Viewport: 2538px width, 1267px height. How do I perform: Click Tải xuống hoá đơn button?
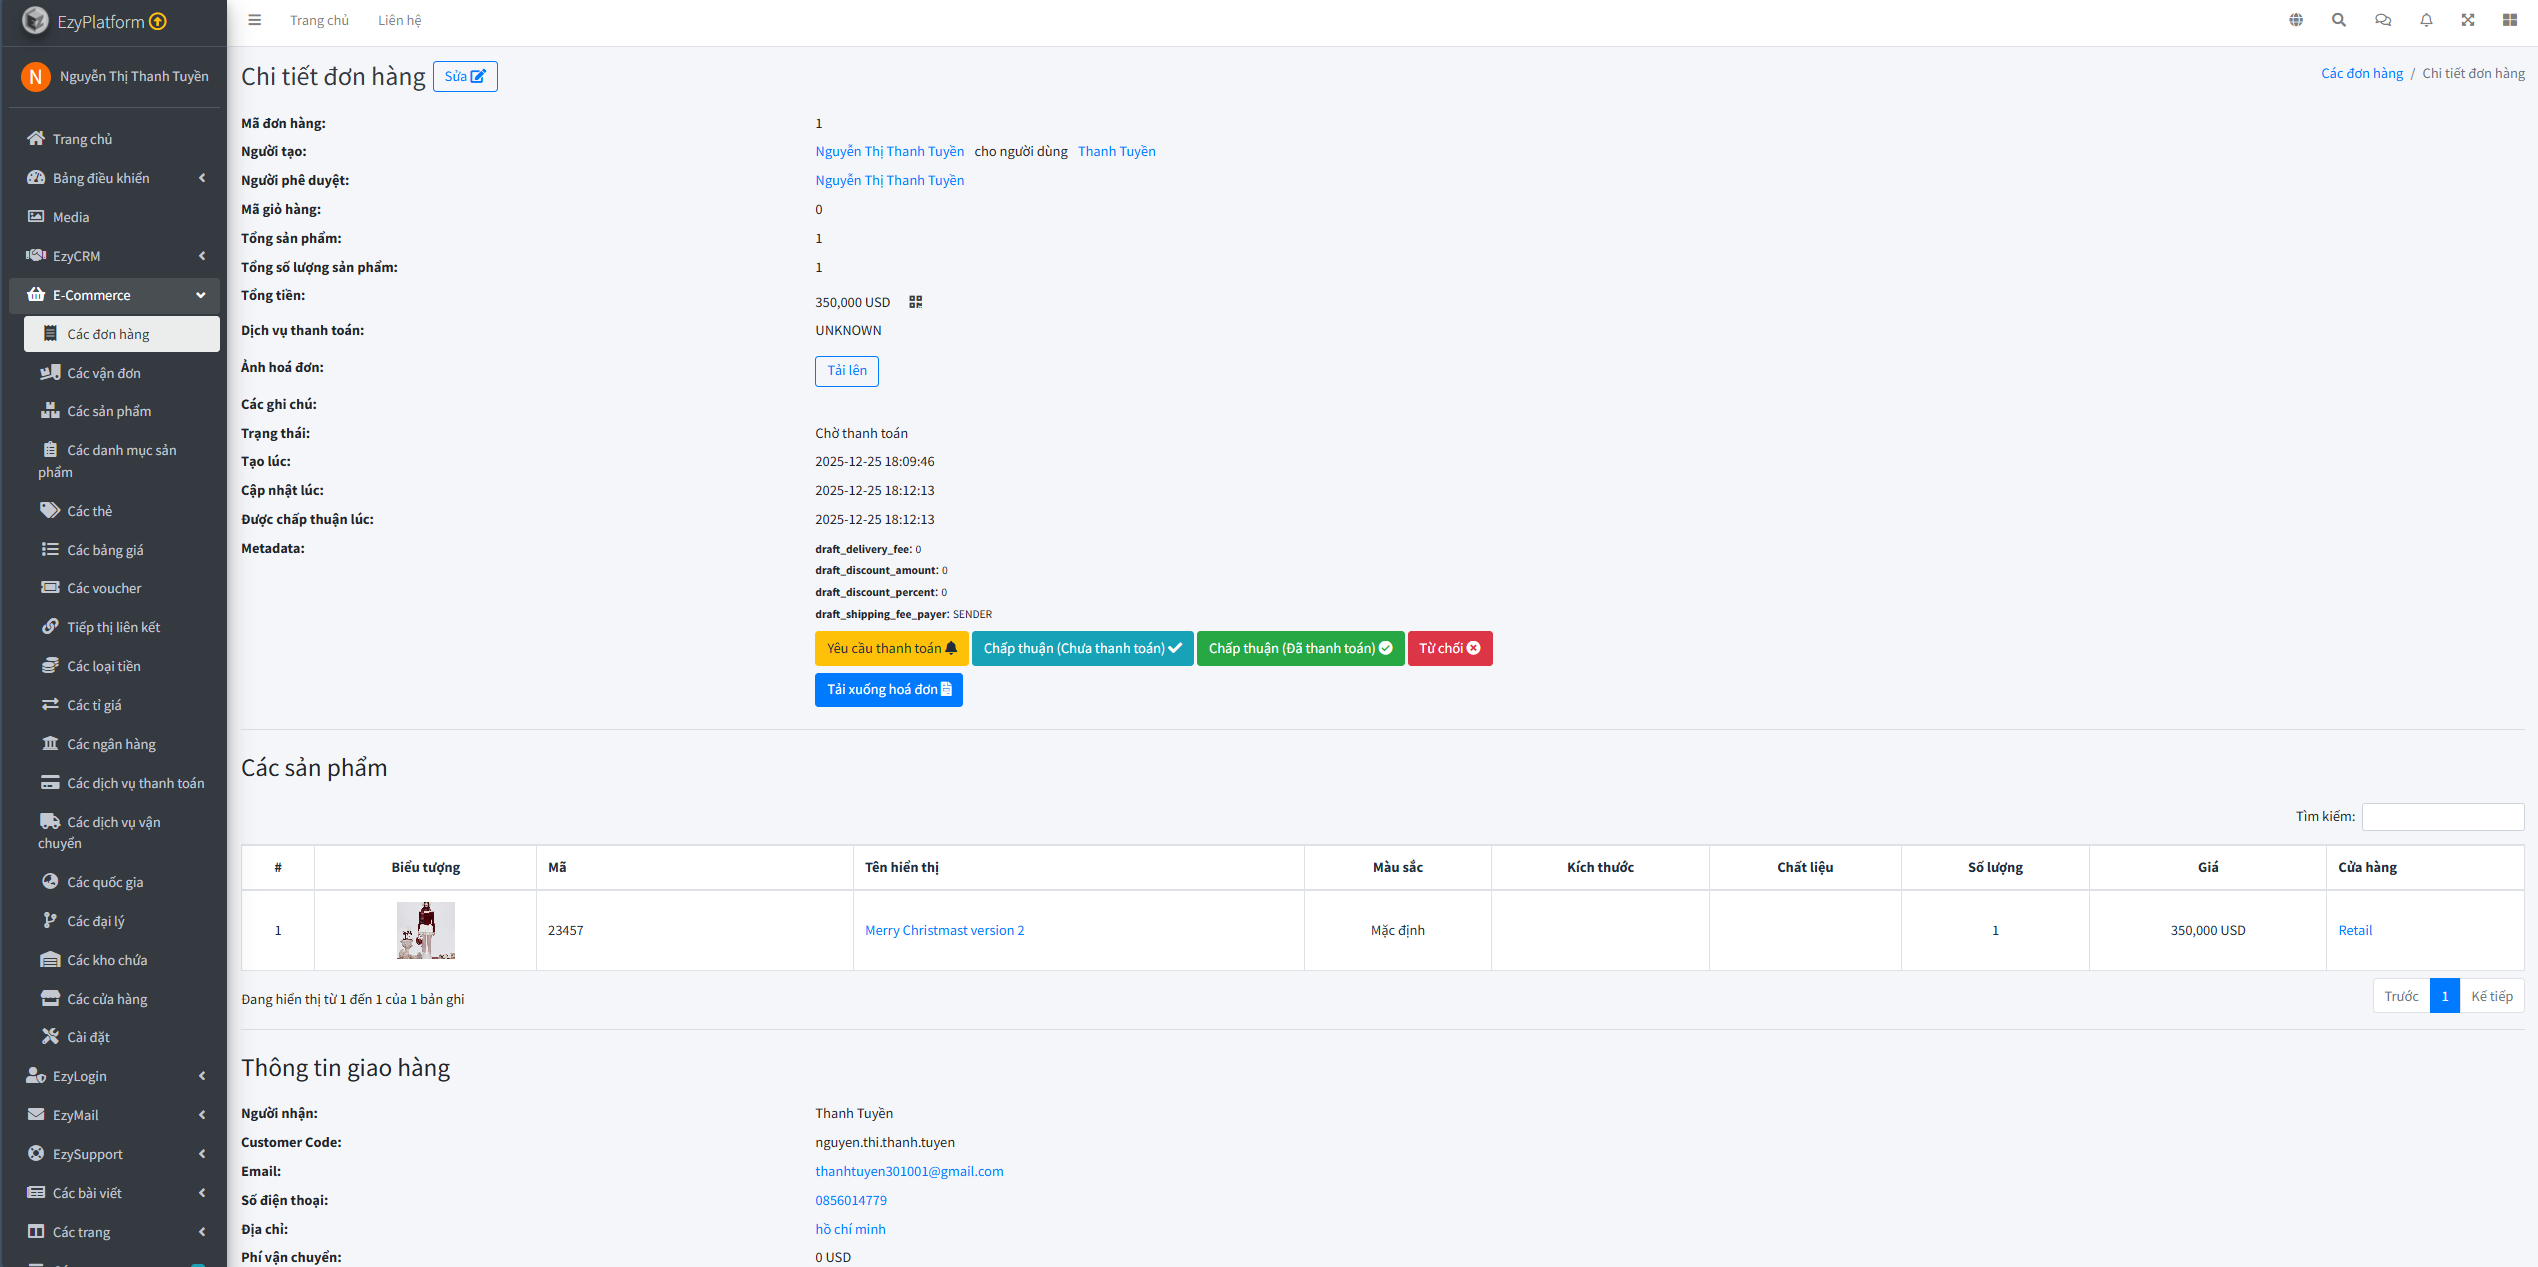pos(888,690)
